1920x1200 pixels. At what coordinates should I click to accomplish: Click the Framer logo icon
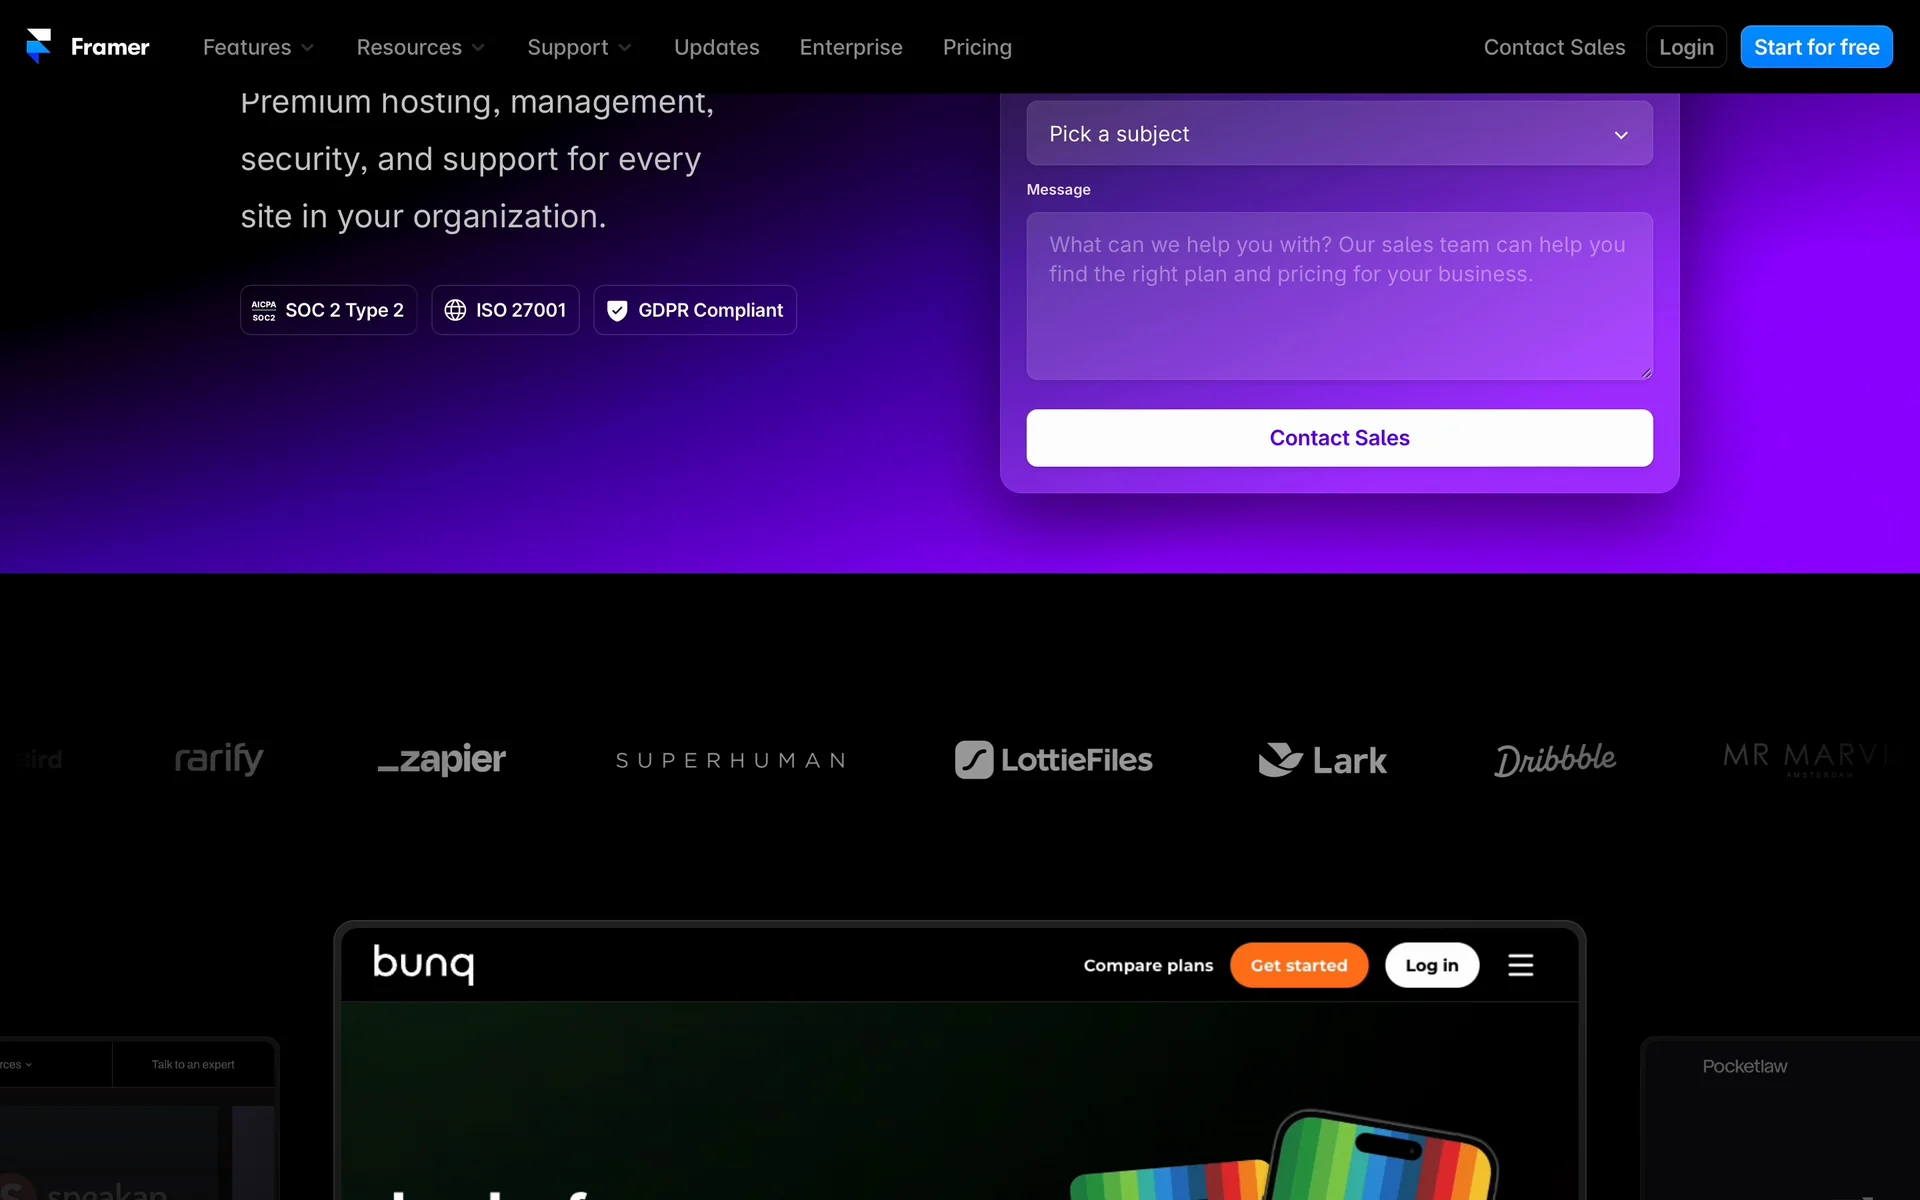[39, 46]
